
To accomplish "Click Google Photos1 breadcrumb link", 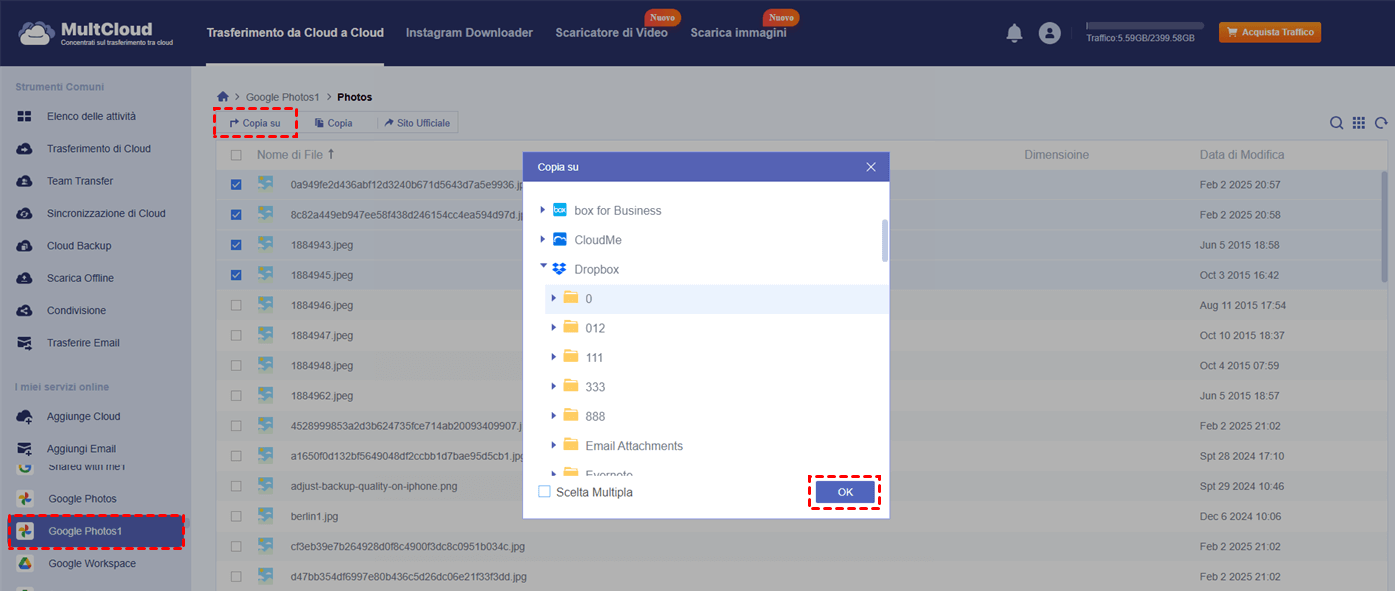I will click(x=283, y=97).
